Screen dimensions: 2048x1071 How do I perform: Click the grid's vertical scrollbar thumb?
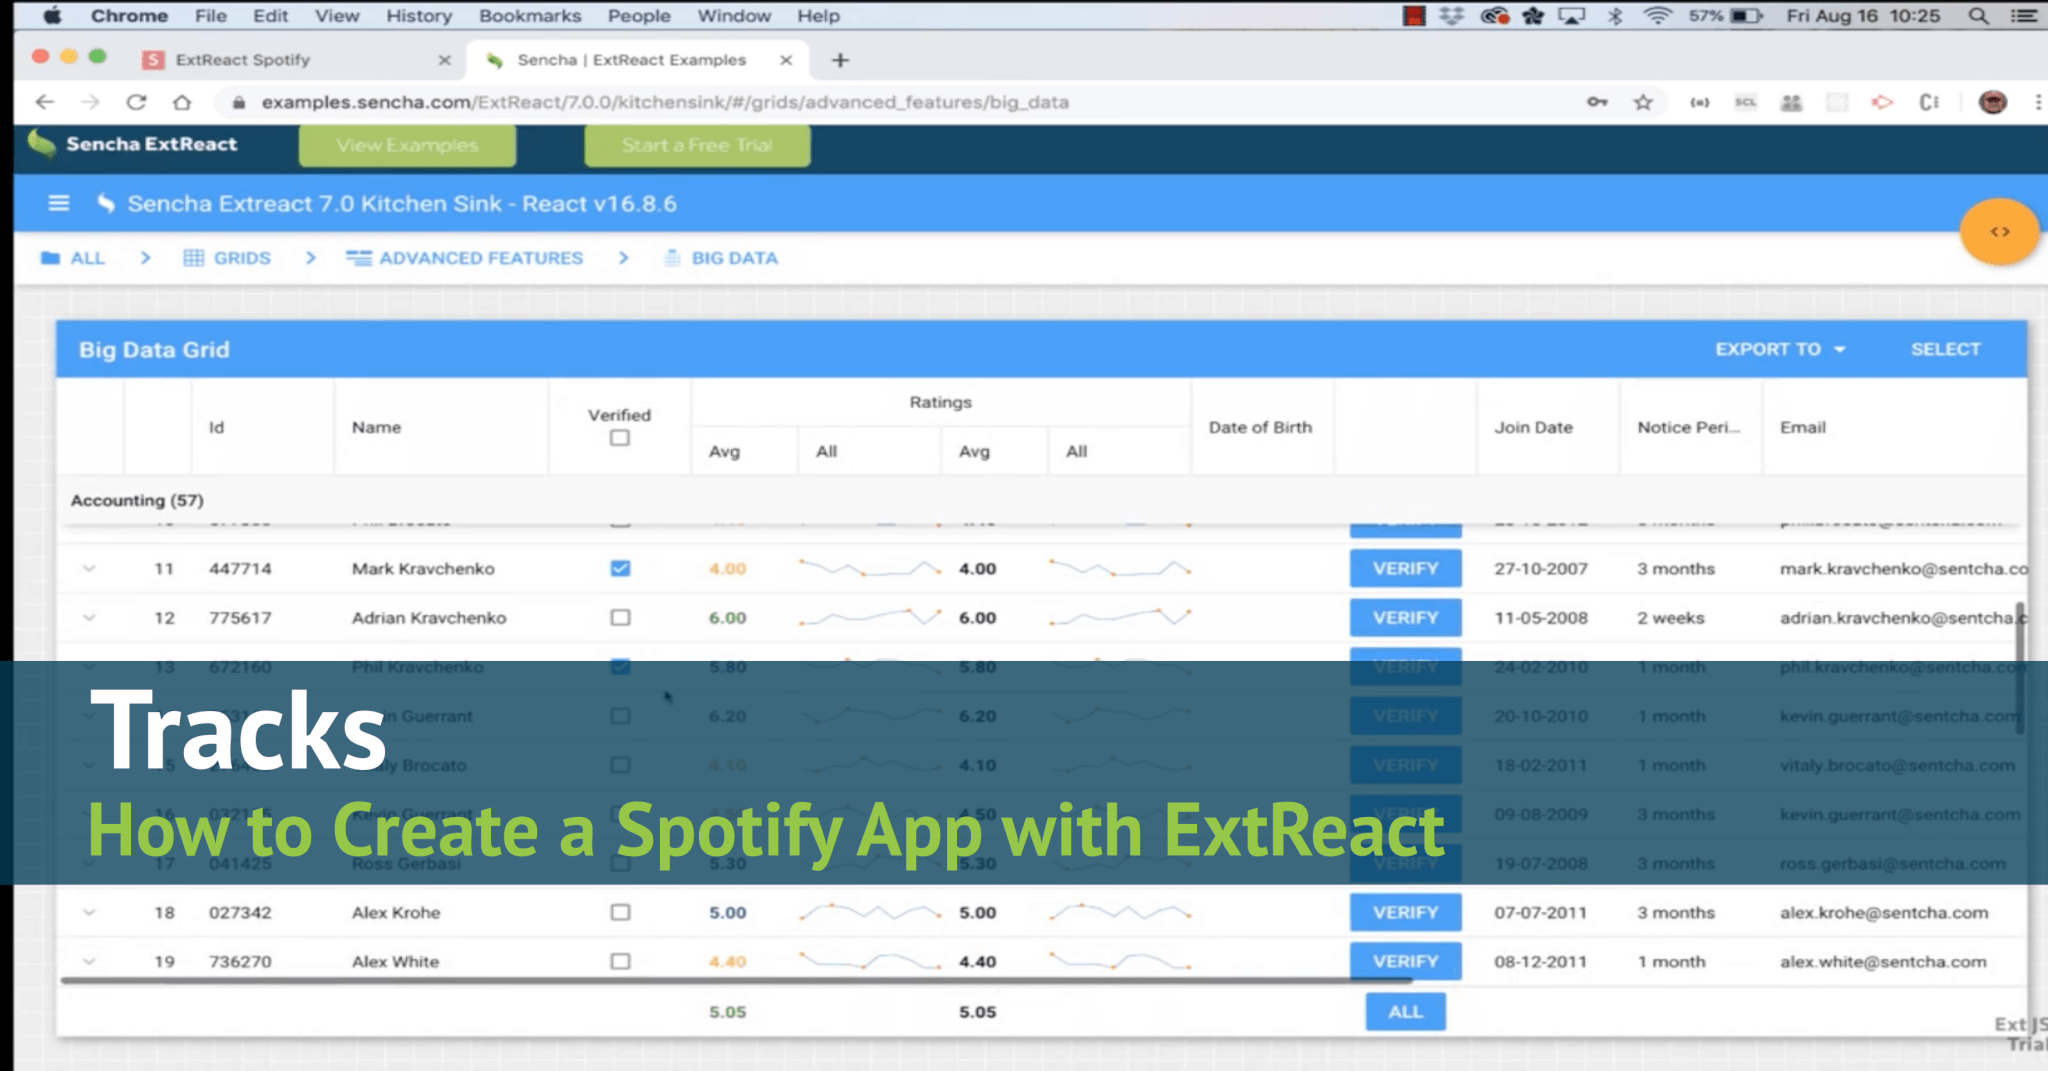point(2020,668)
